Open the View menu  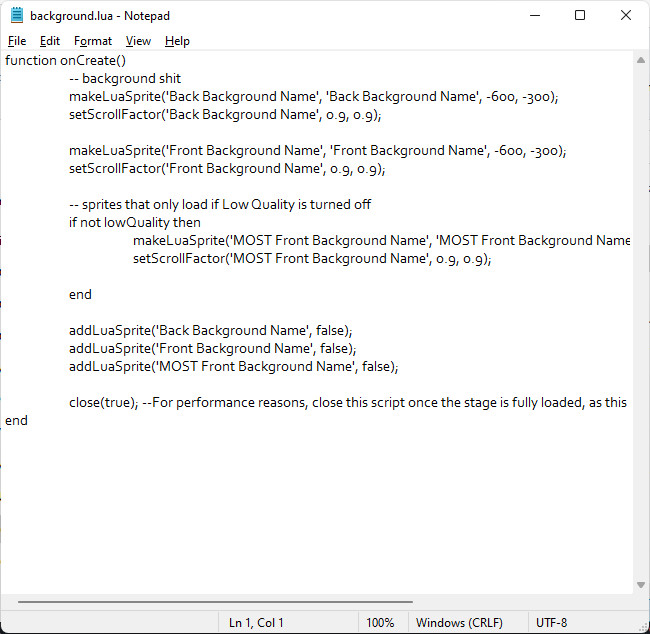click(x=138, y=41)
